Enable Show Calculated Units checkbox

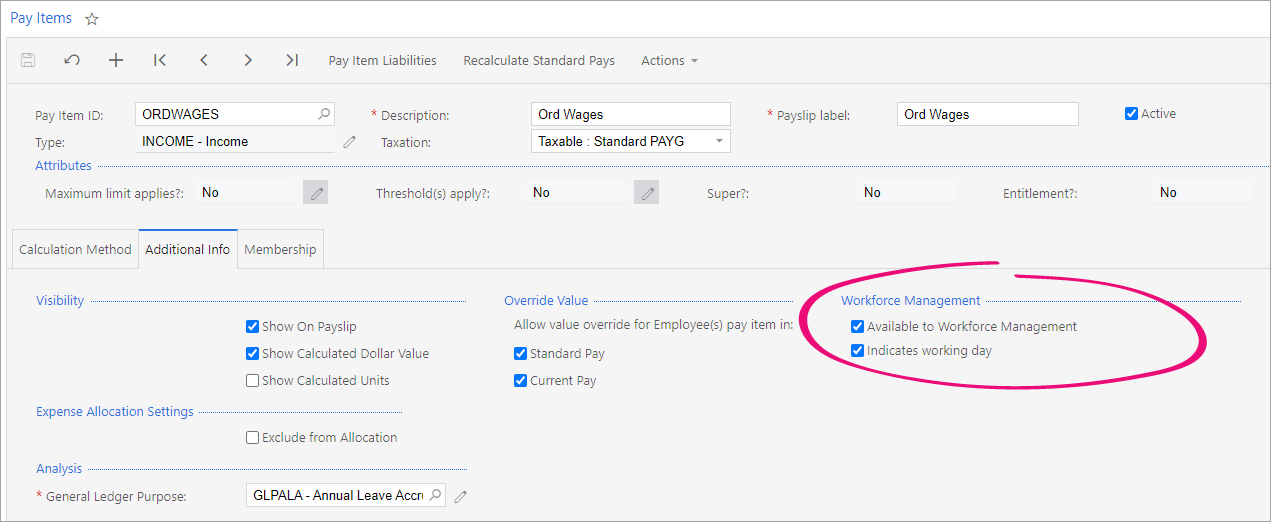click(253, 381)
